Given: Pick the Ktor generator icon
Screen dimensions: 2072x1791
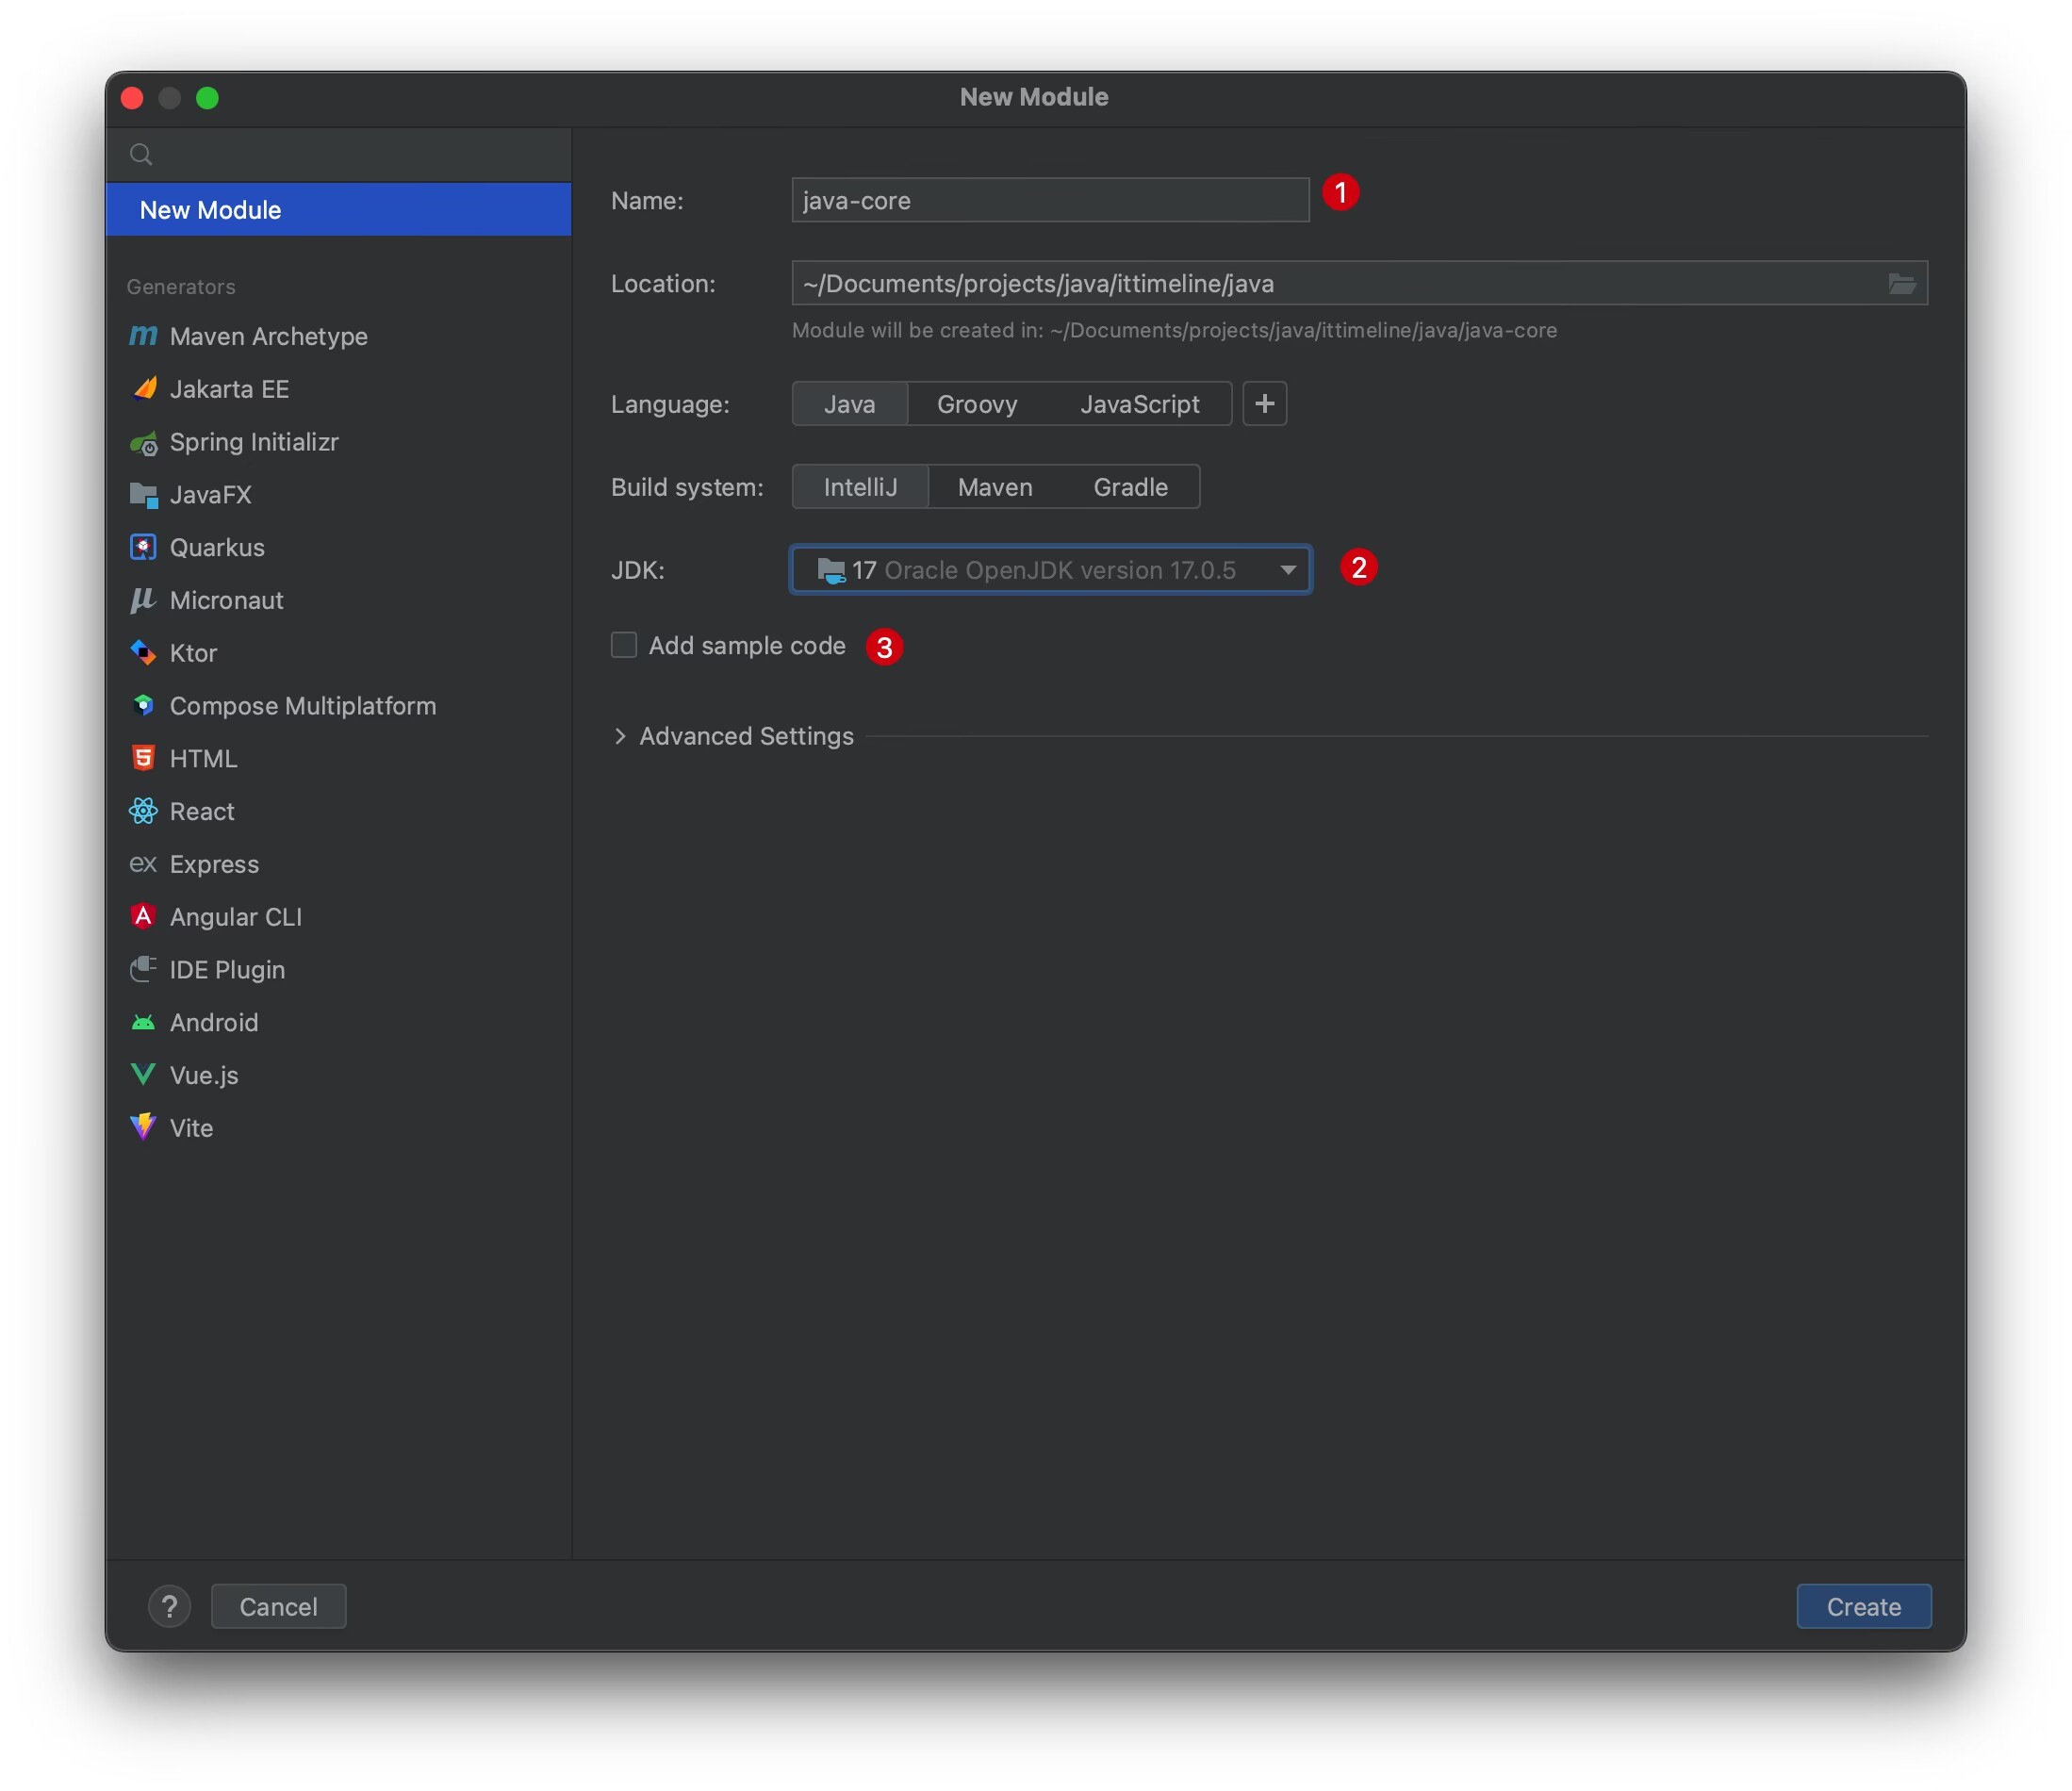Looking at the screenshot, I should [144, 653].
